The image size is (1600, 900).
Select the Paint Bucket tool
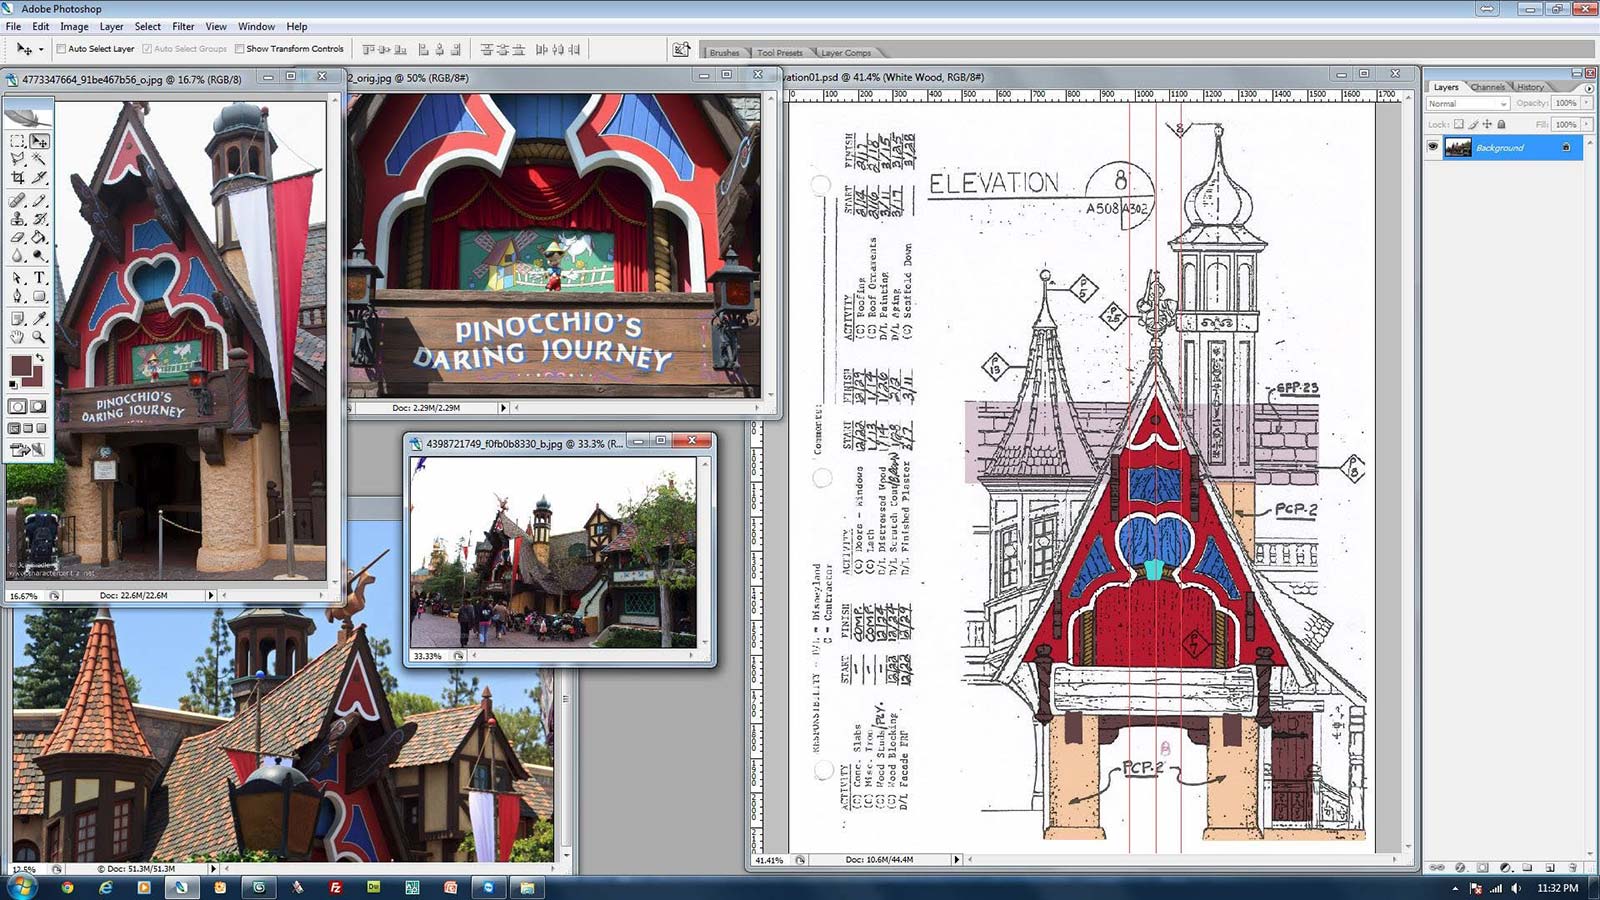(x=39, y=237)
